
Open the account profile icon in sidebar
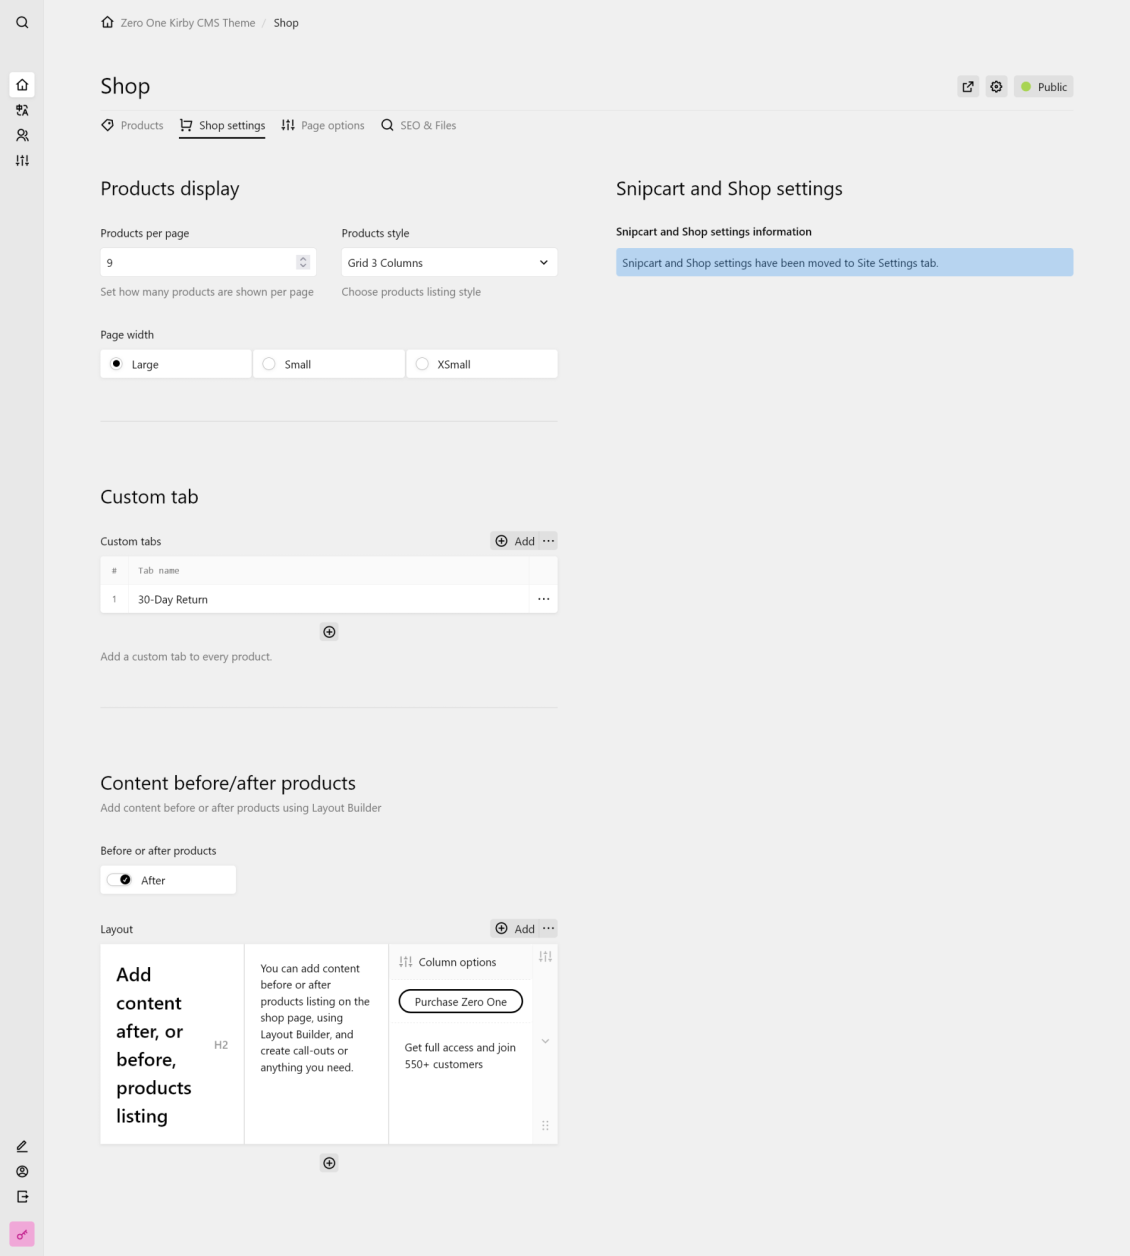click(22, 1171)
